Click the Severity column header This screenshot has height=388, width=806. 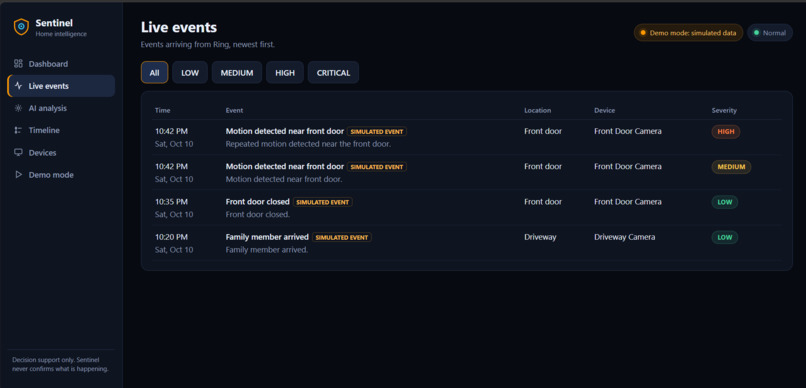pyautogui.click(x=724, y=110)
